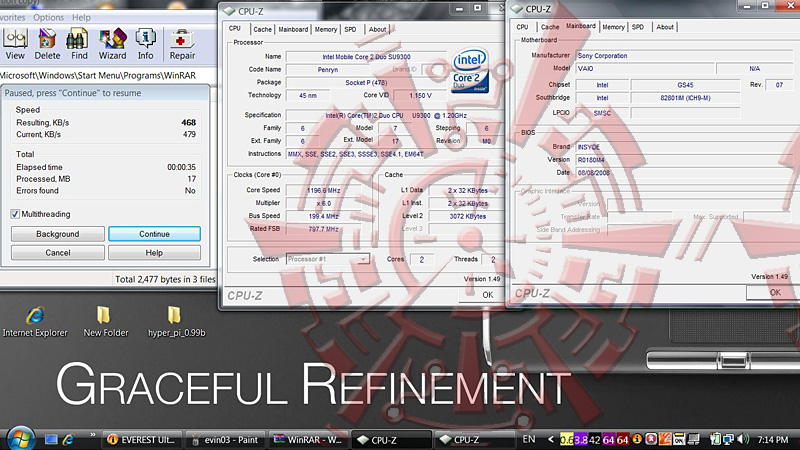800x450 pixels.
Task: Expand quick launch chevron on taskbar
Action: tap(93, 435)
